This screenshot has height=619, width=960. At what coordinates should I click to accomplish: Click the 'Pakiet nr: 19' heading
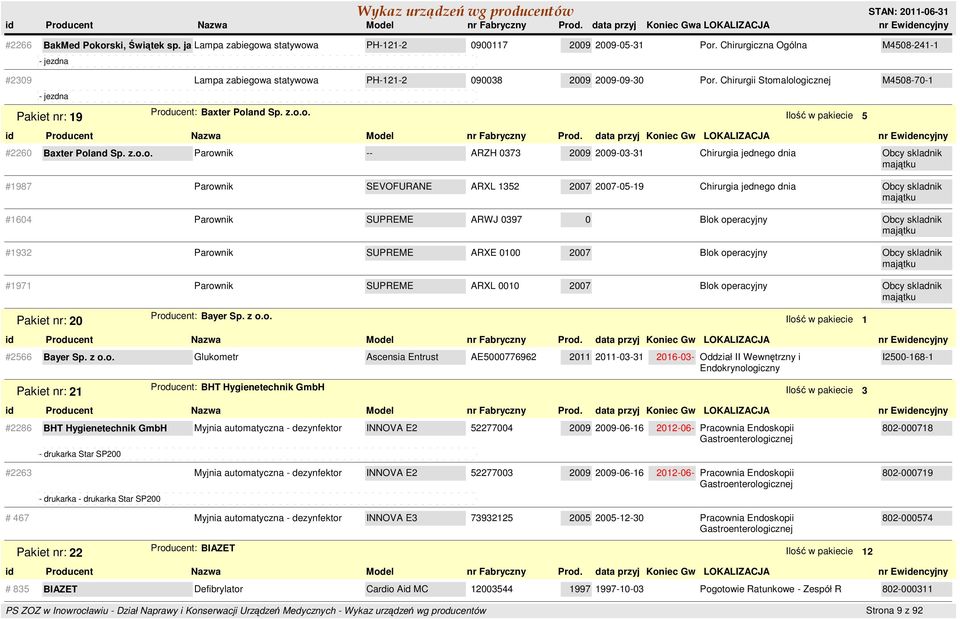(x=49, y=117)
